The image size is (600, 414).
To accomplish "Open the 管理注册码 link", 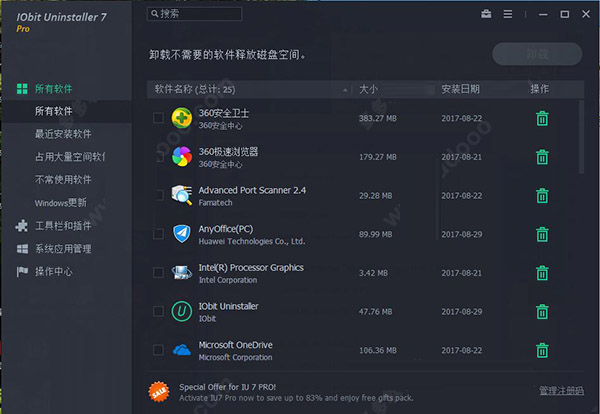I will pyautogui.click(x=561, y=391).
